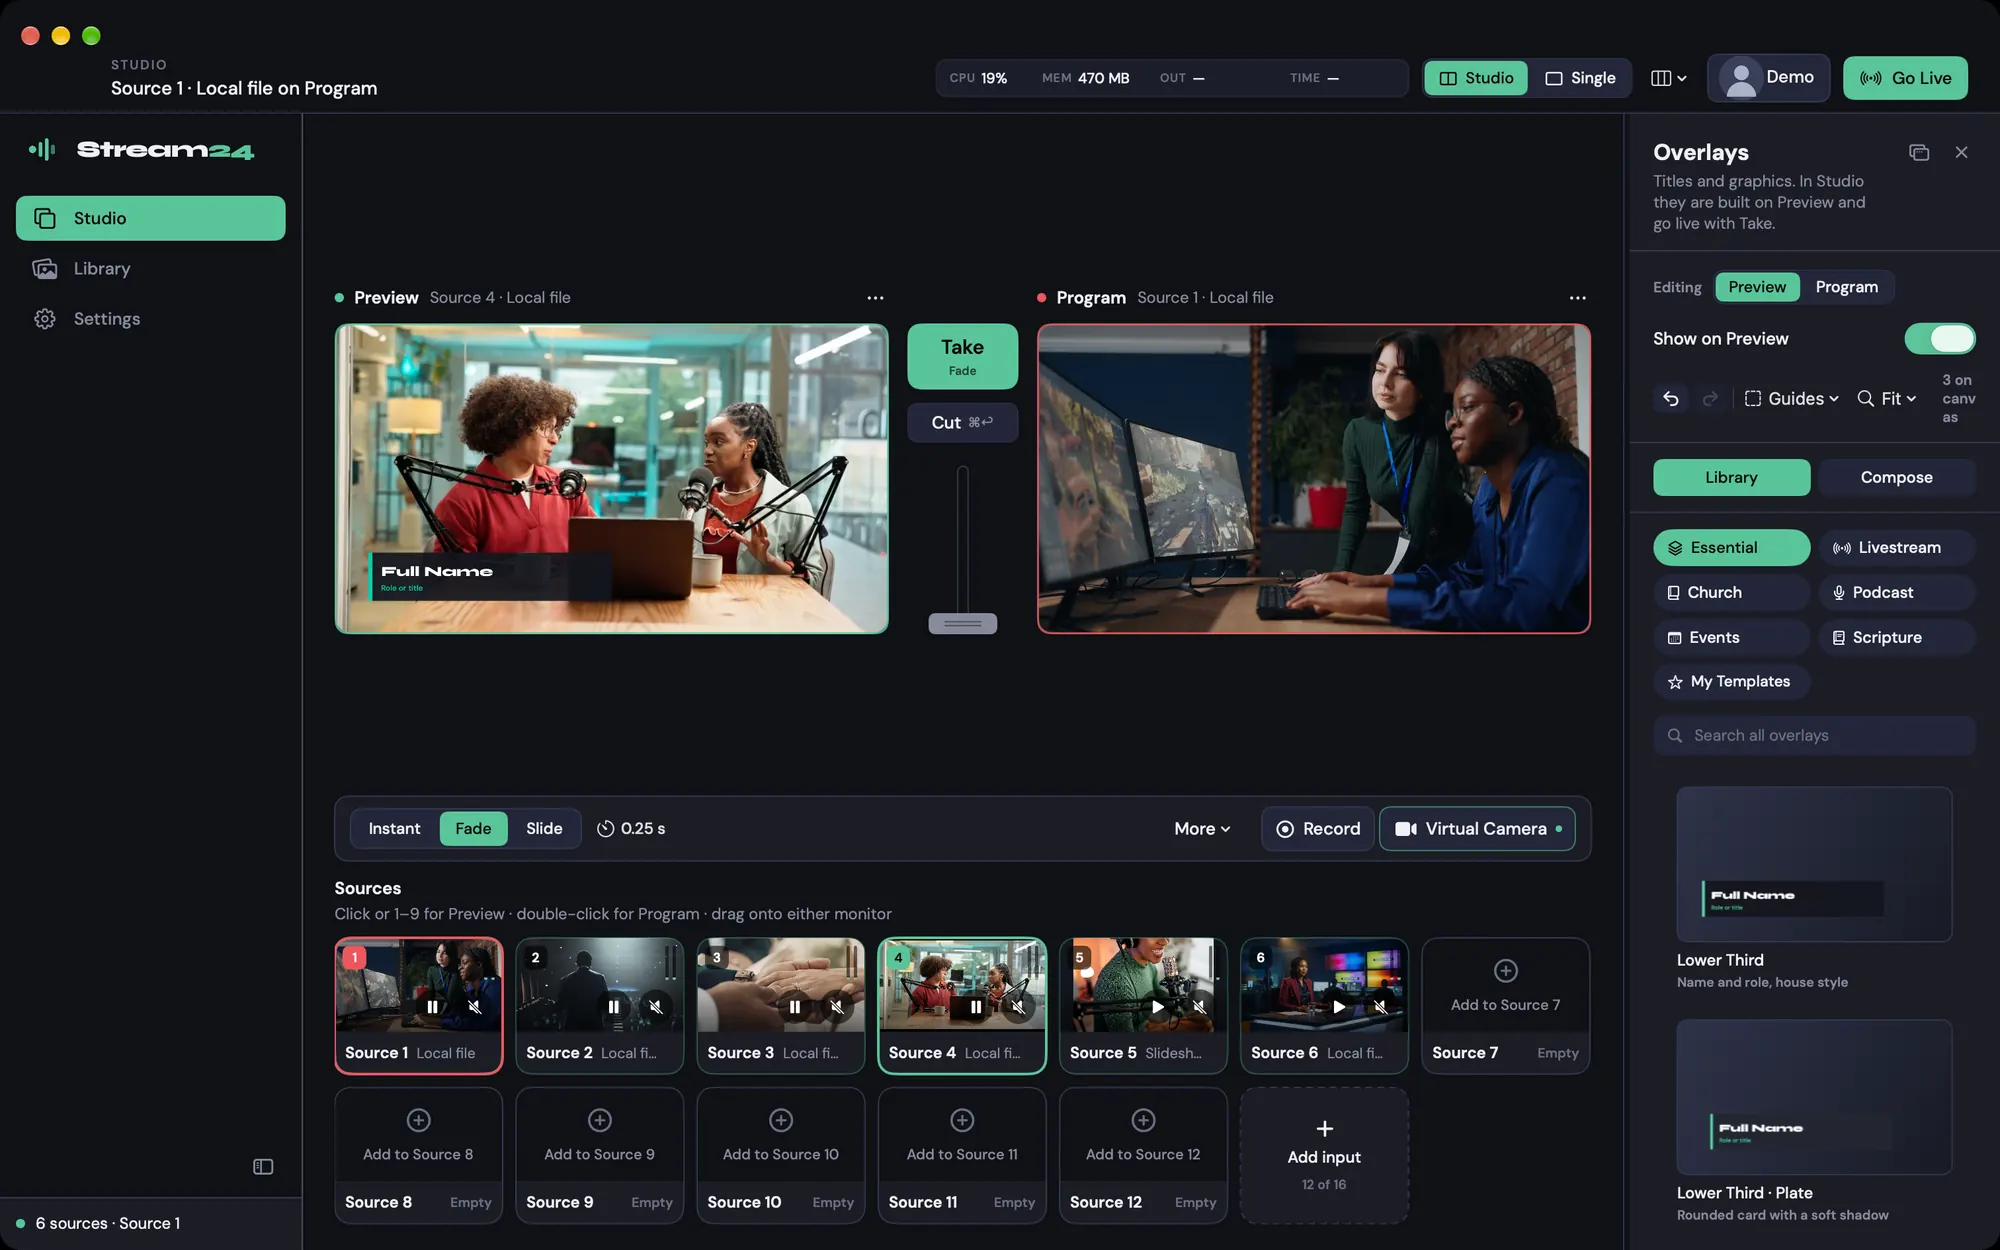
Task: Select Fade transition type
Action: pyautogui.click(x=473, y=828)
